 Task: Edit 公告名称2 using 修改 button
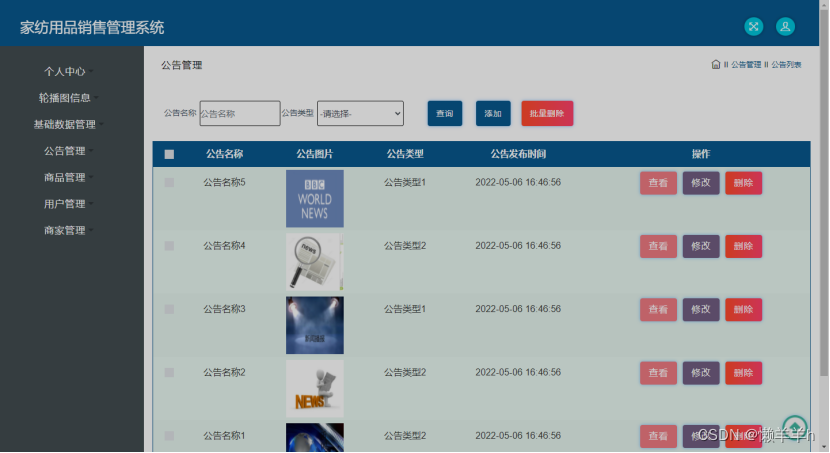pyautogui.click(x=701, y=373)
